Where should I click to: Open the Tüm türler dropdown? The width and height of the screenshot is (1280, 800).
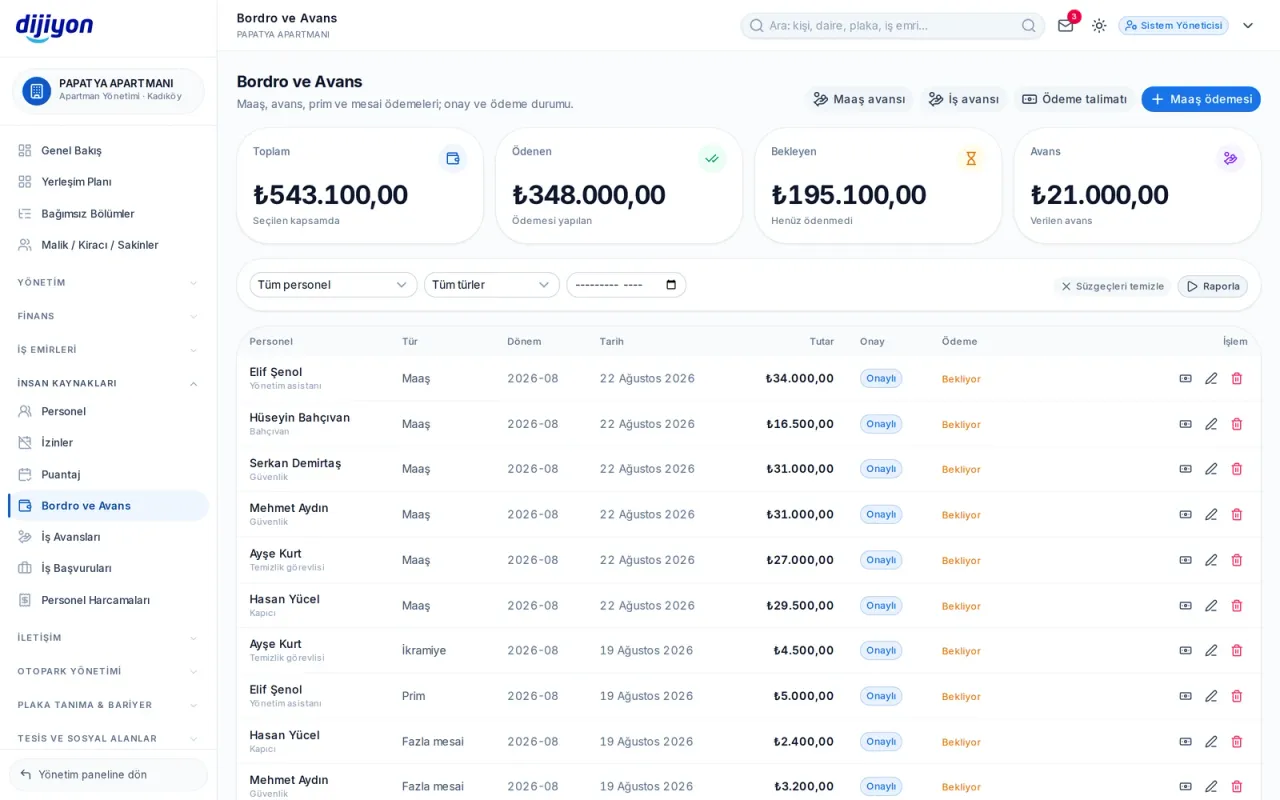pyautogui.click(x=491, y=285)
